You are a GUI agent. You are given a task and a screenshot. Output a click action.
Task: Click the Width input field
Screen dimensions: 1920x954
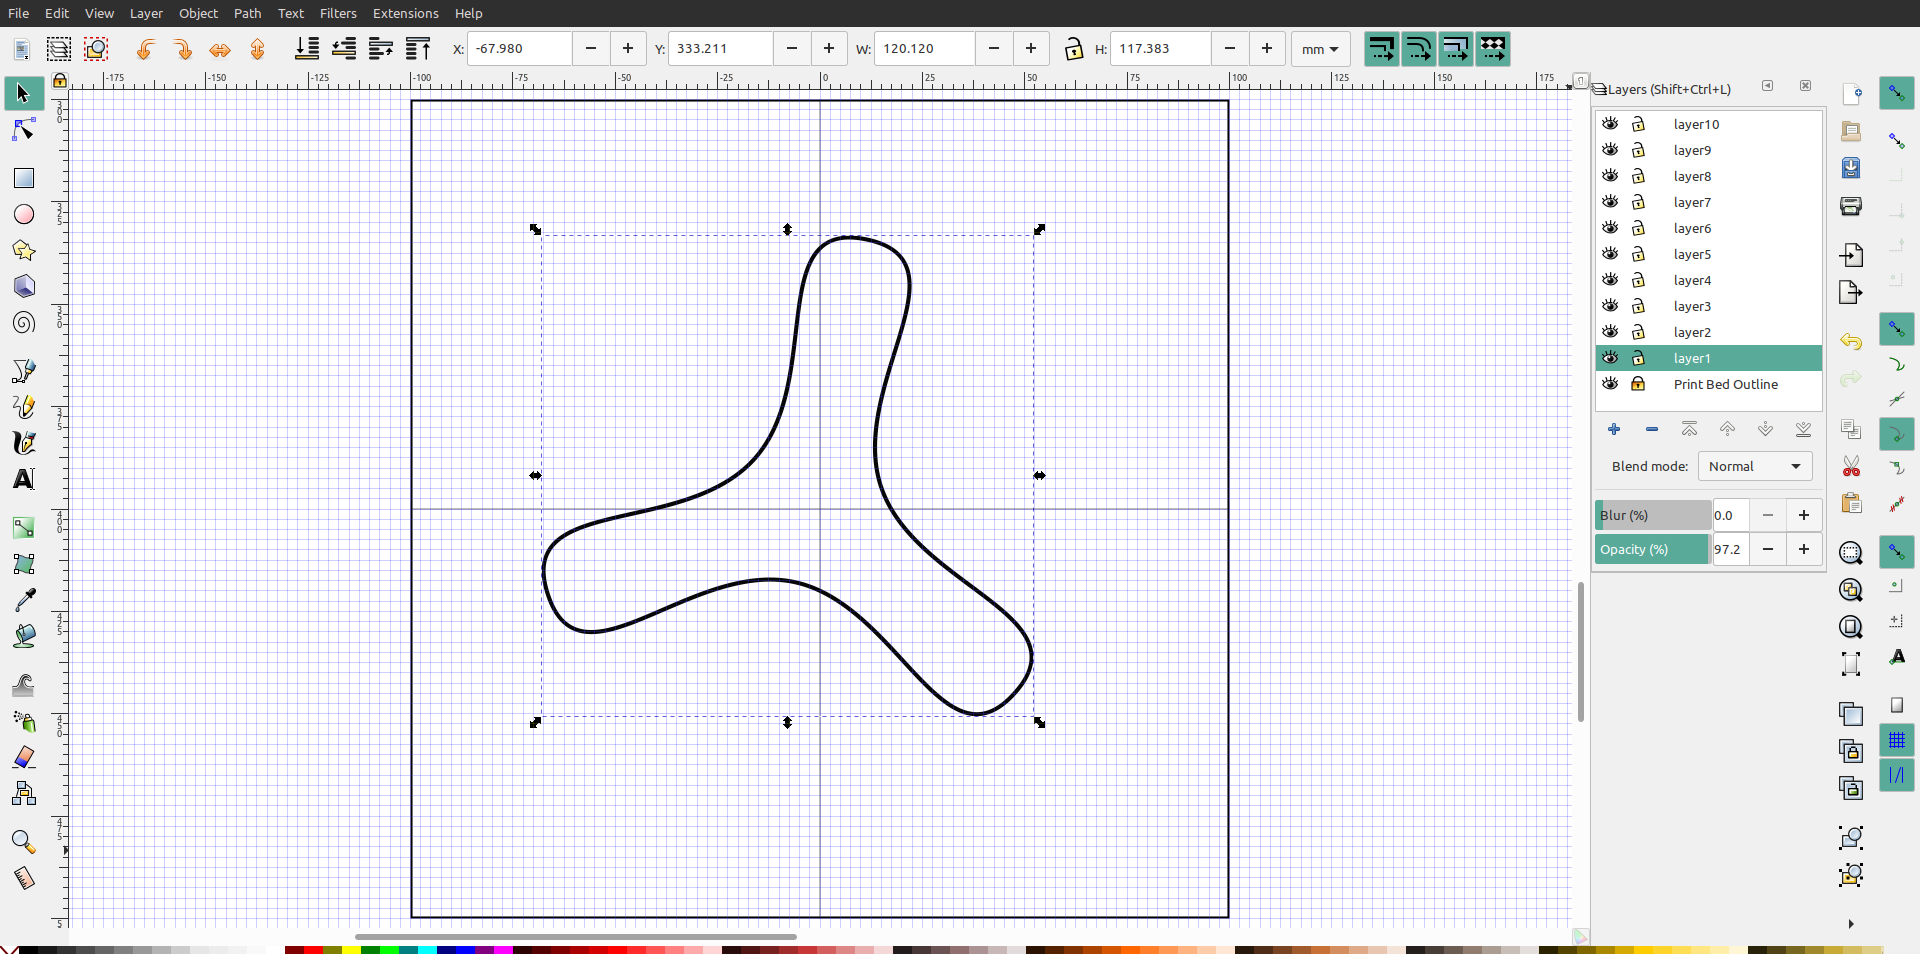[924, 49]
